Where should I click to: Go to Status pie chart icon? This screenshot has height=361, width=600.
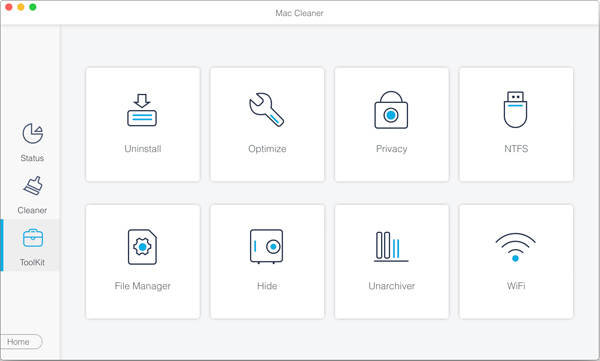[x=33, y=133]
